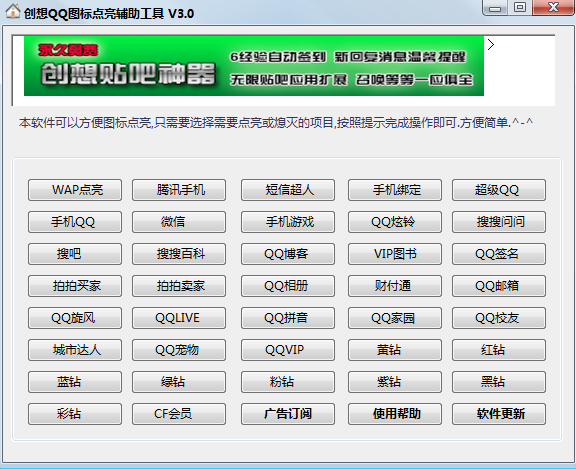This screenshot has width=576, height=469.
Task: Click the 创想贴吧神器 green banner ad
Action: click(254, 66)
